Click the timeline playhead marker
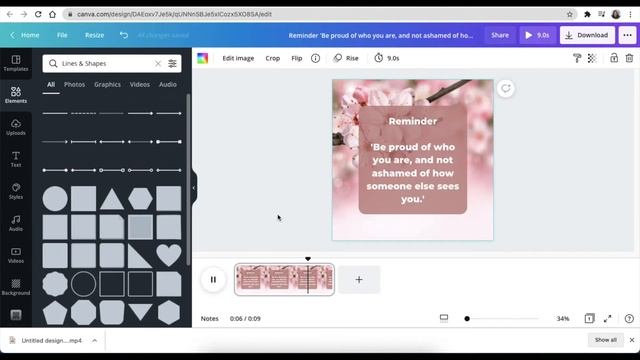This screenshot has height=360, width=640. 308,259
